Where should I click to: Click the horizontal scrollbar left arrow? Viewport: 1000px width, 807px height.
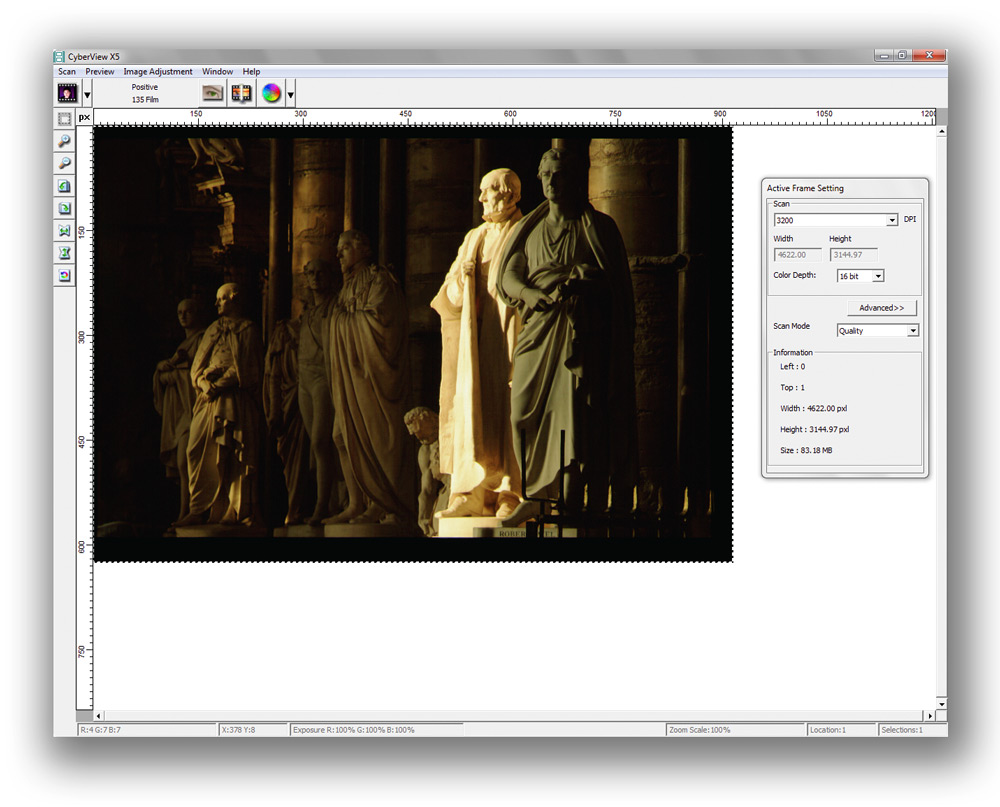click(98, 716)
